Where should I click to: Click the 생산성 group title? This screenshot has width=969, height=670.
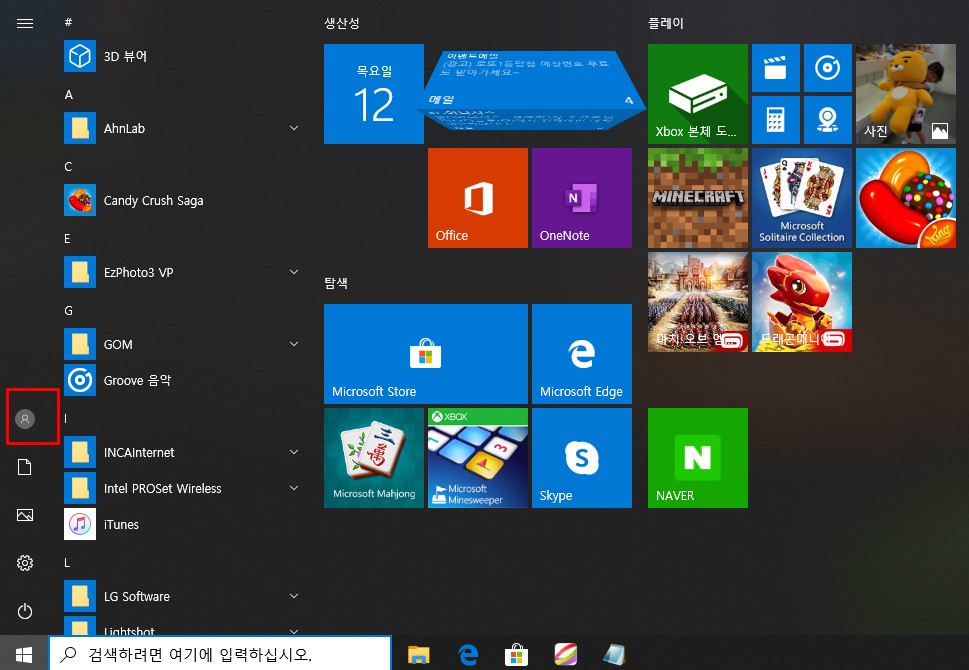coord(342,23)
